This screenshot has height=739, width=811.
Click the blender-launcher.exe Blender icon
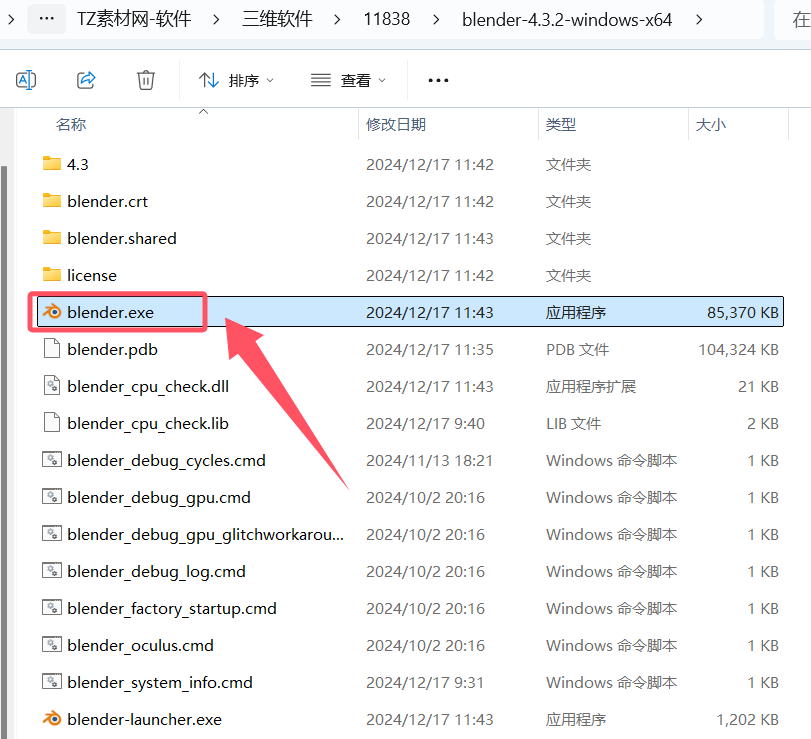click(x=52, y=719)
